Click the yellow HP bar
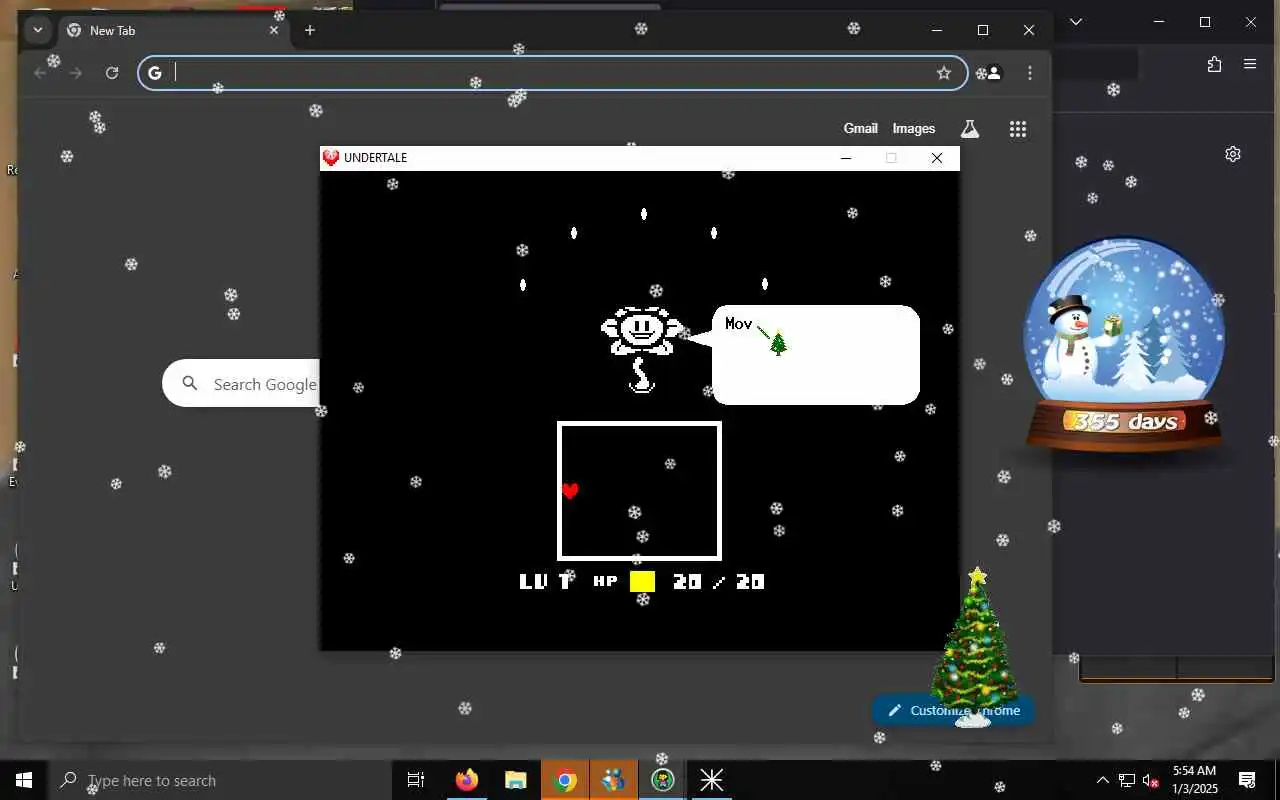This screenshot has height=800, width=1280. click(x=642, y=581)
